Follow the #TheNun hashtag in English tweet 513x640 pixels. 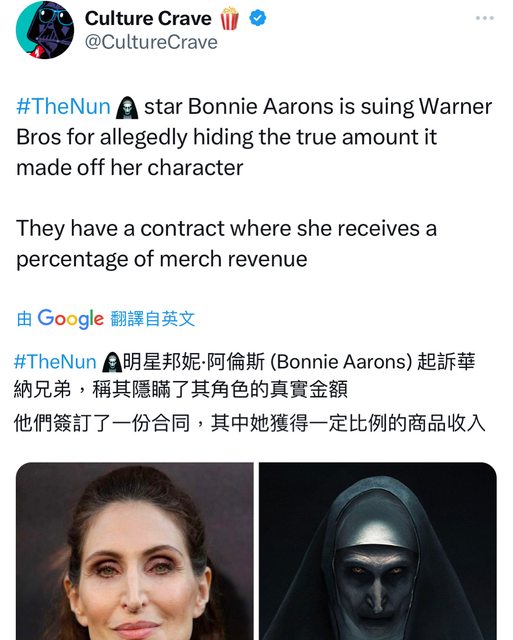coord(63,107)
